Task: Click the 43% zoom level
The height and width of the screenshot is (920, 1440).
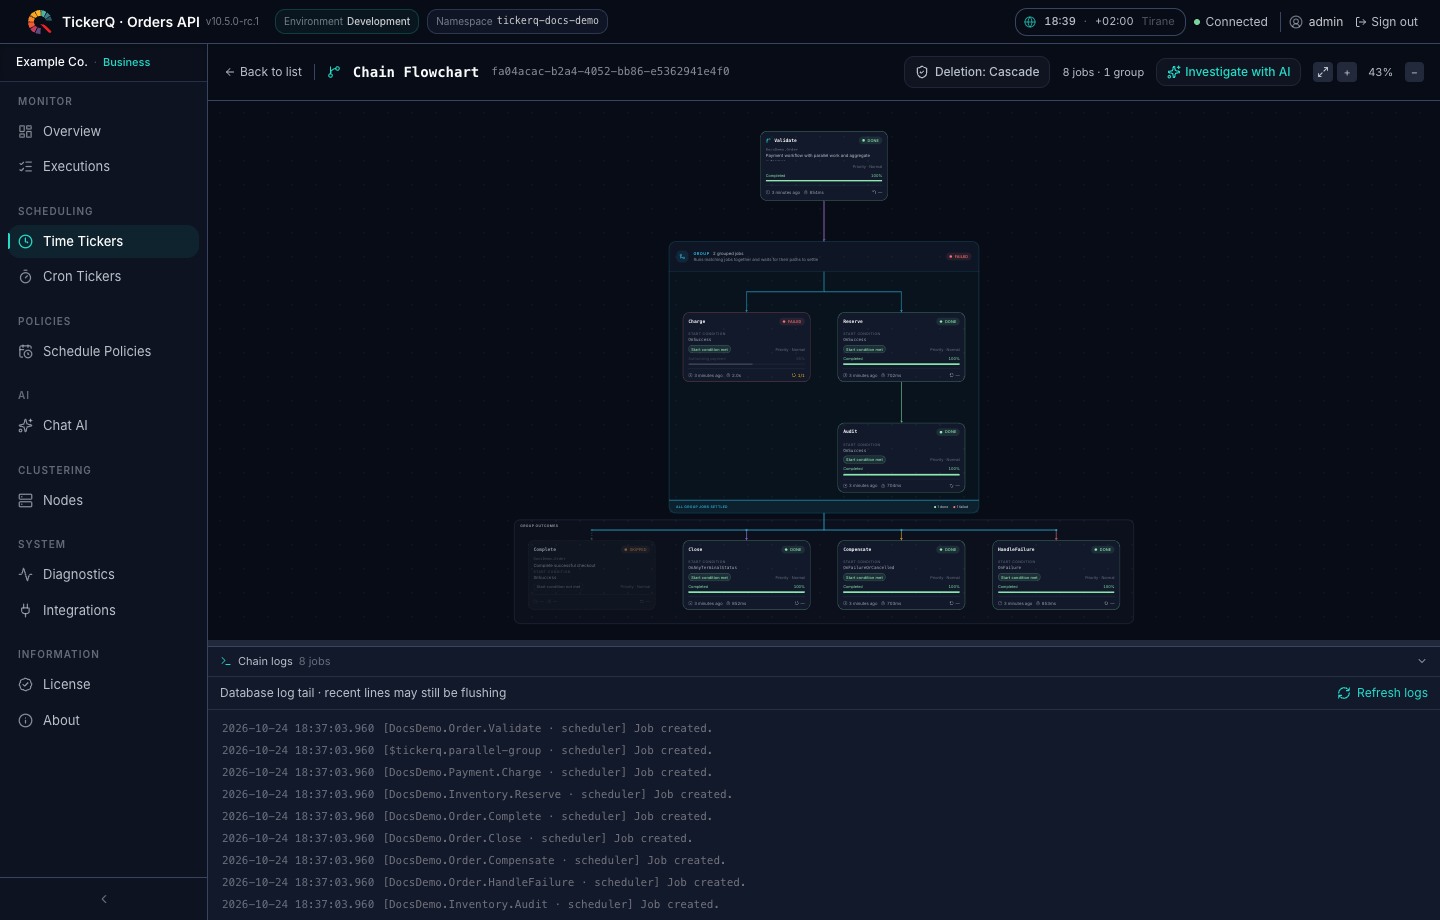Action: point(1380,72)
